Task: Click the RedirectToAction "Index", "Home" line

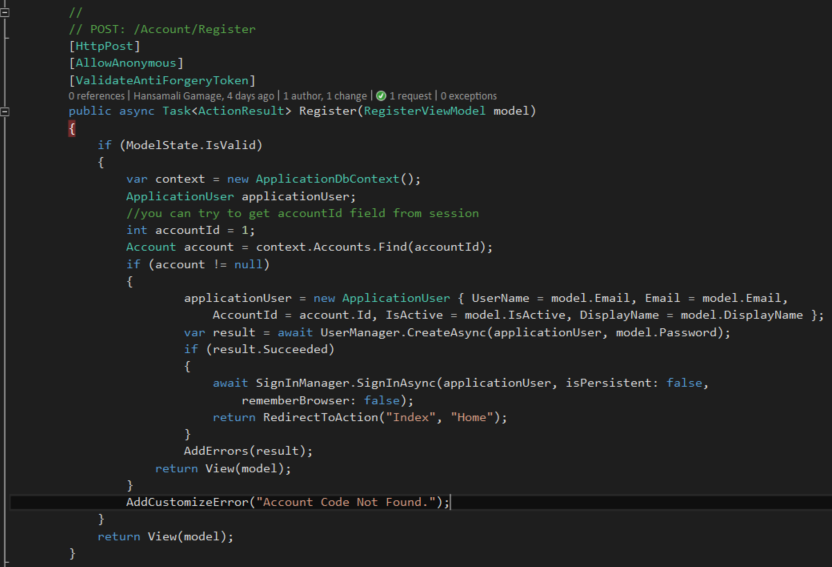Action: 360,417
